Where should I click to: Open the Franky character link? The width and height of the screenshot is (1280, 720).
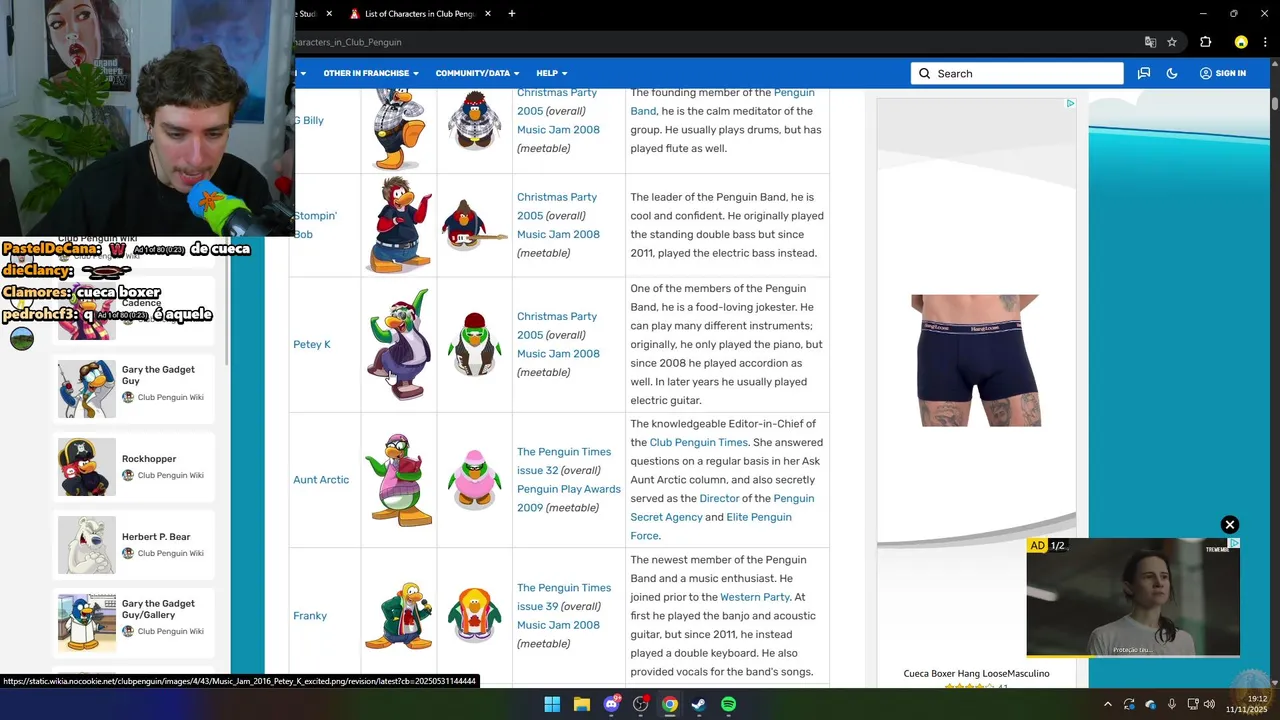[310, 615]
